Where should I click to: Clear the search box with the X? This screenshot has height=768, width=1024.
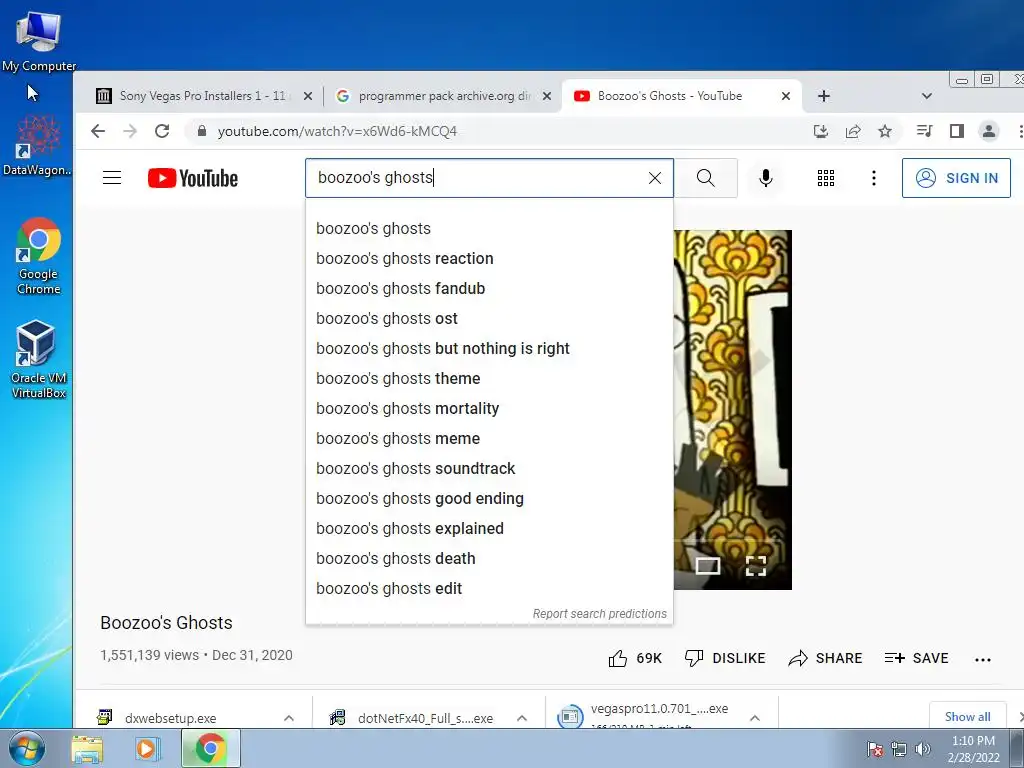point(654,178)
